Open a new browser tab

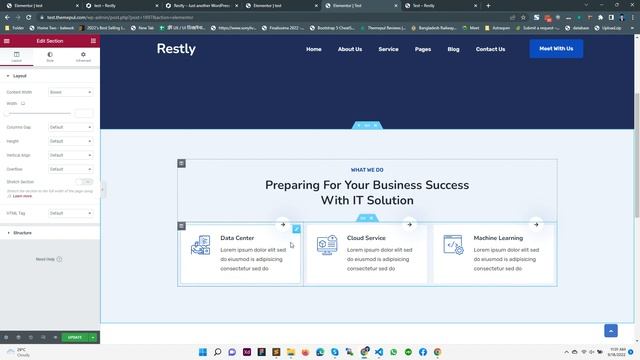(x=488, y=6)
